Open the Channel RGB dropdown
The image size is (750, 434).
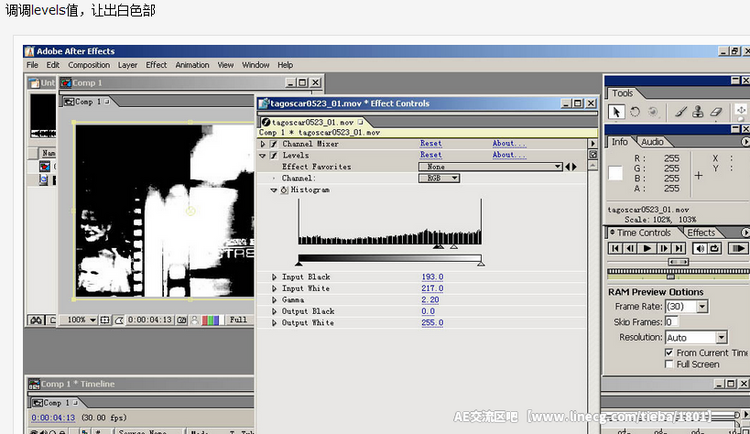[439, 178]
